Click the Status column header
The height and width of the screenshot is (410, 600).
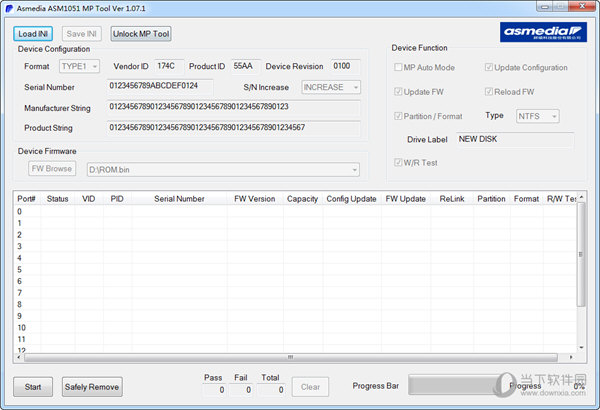click(57, 199)
